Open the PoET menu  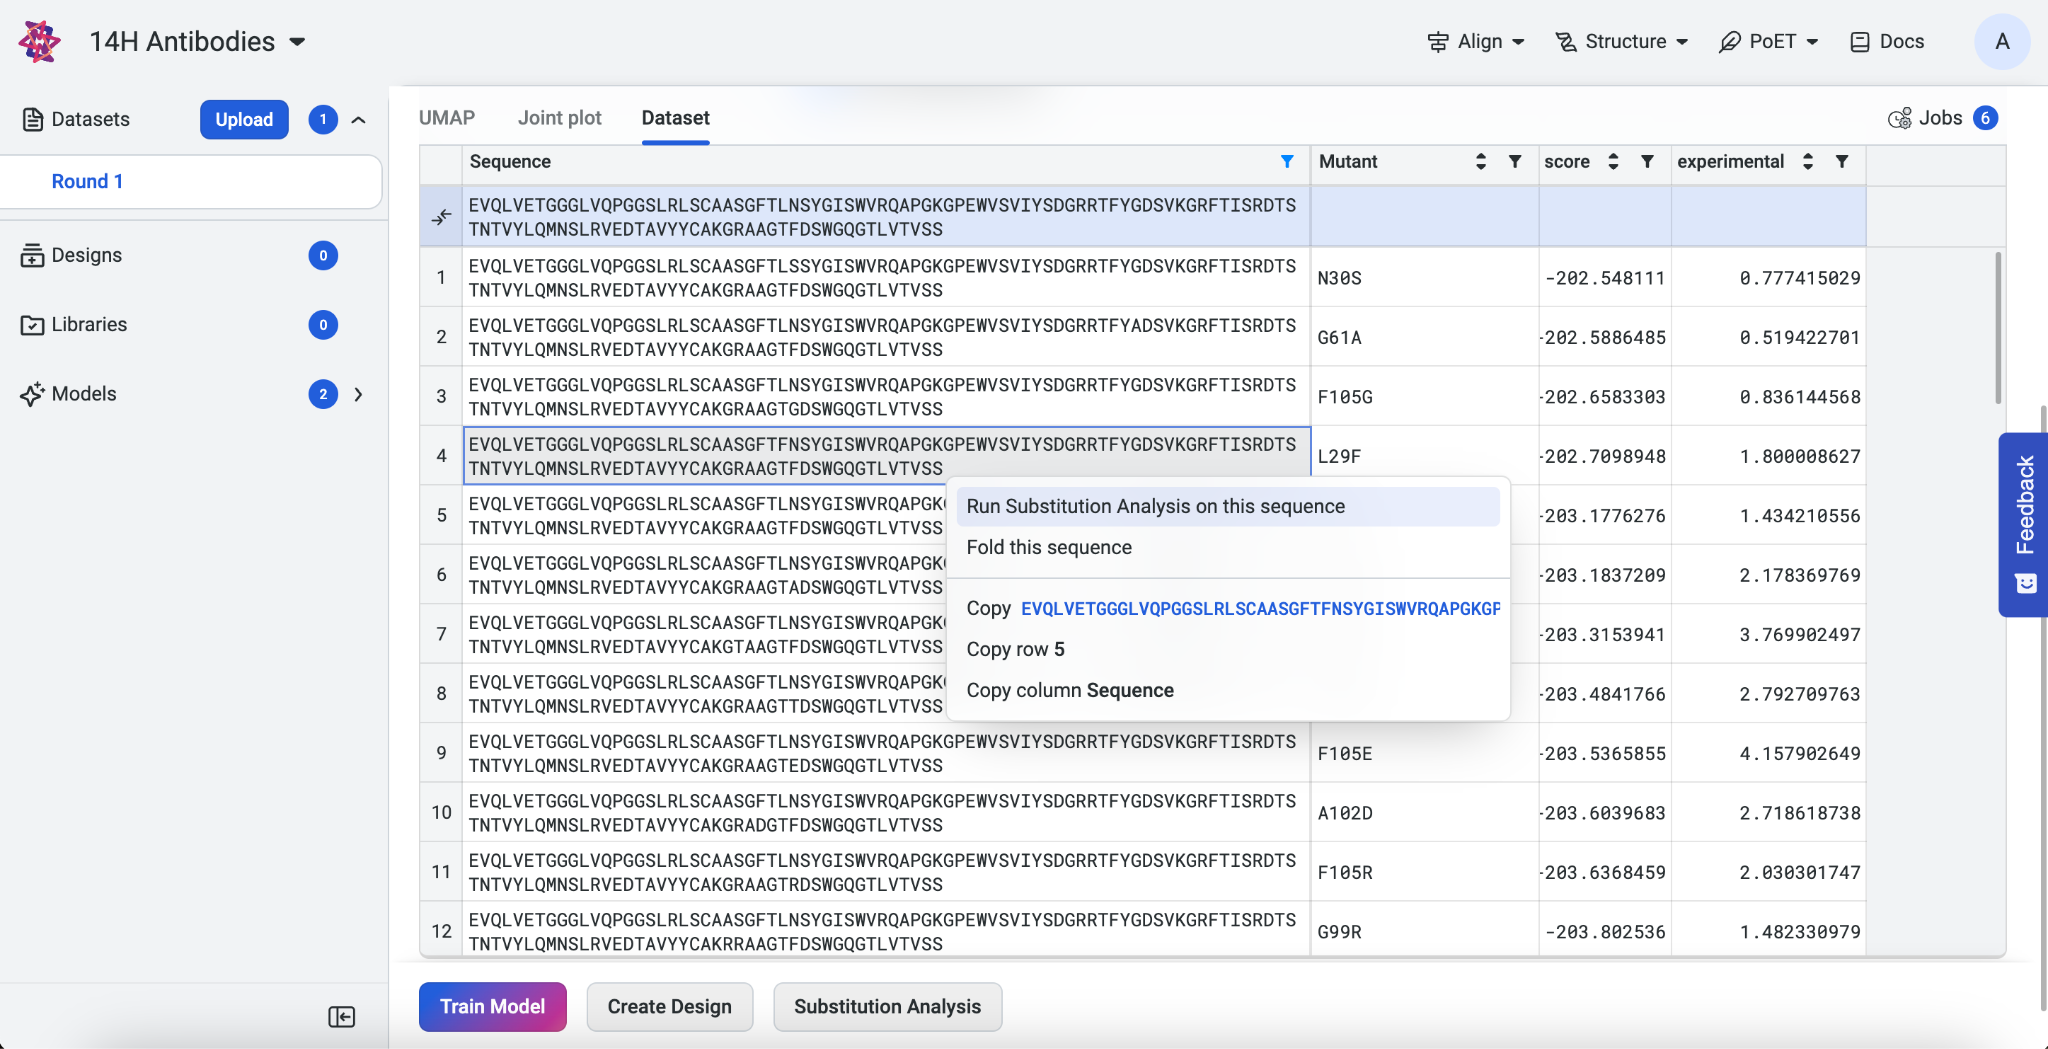click(1768, 41)
